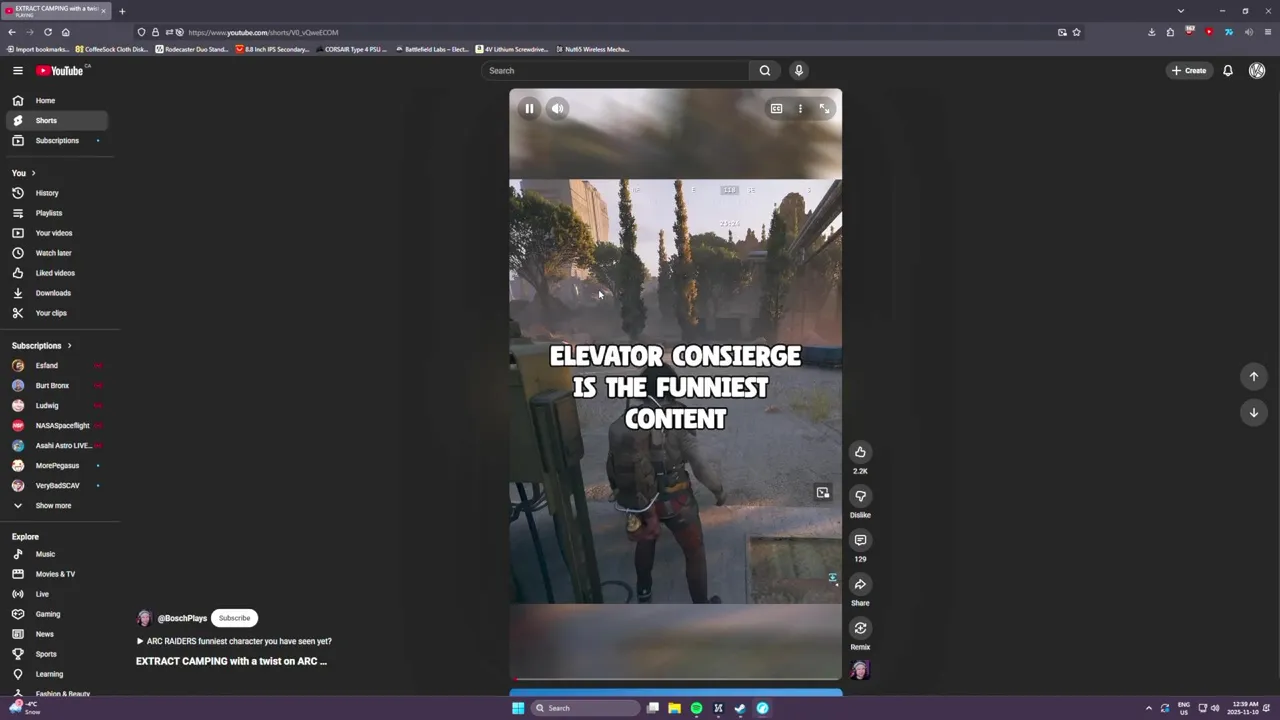This screenshot has height=720, width=1280.
Task: Open the NASASpaceflight subscription channel
Action: [x=56, y=425]
